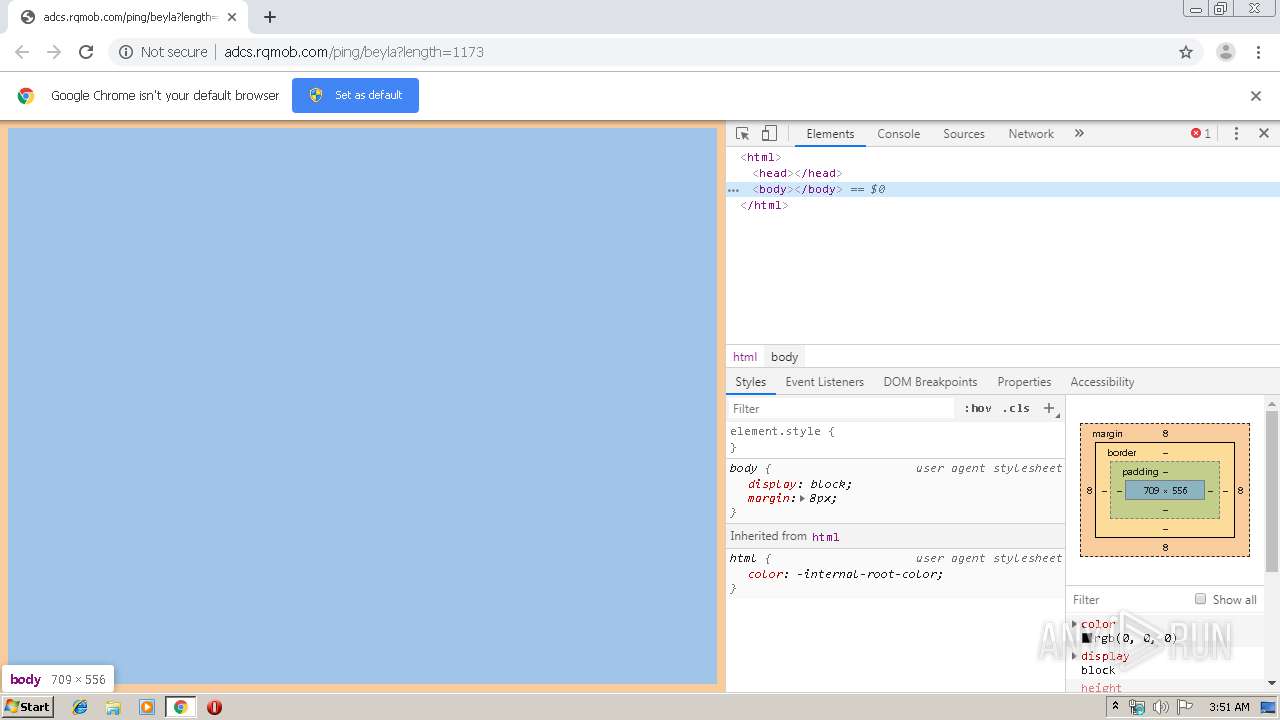
Task: Toggle the .cls class editor button
Action: 1016,408
